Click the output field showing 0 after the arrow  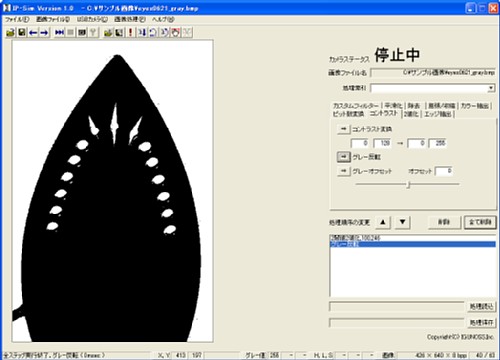(416, 143)
